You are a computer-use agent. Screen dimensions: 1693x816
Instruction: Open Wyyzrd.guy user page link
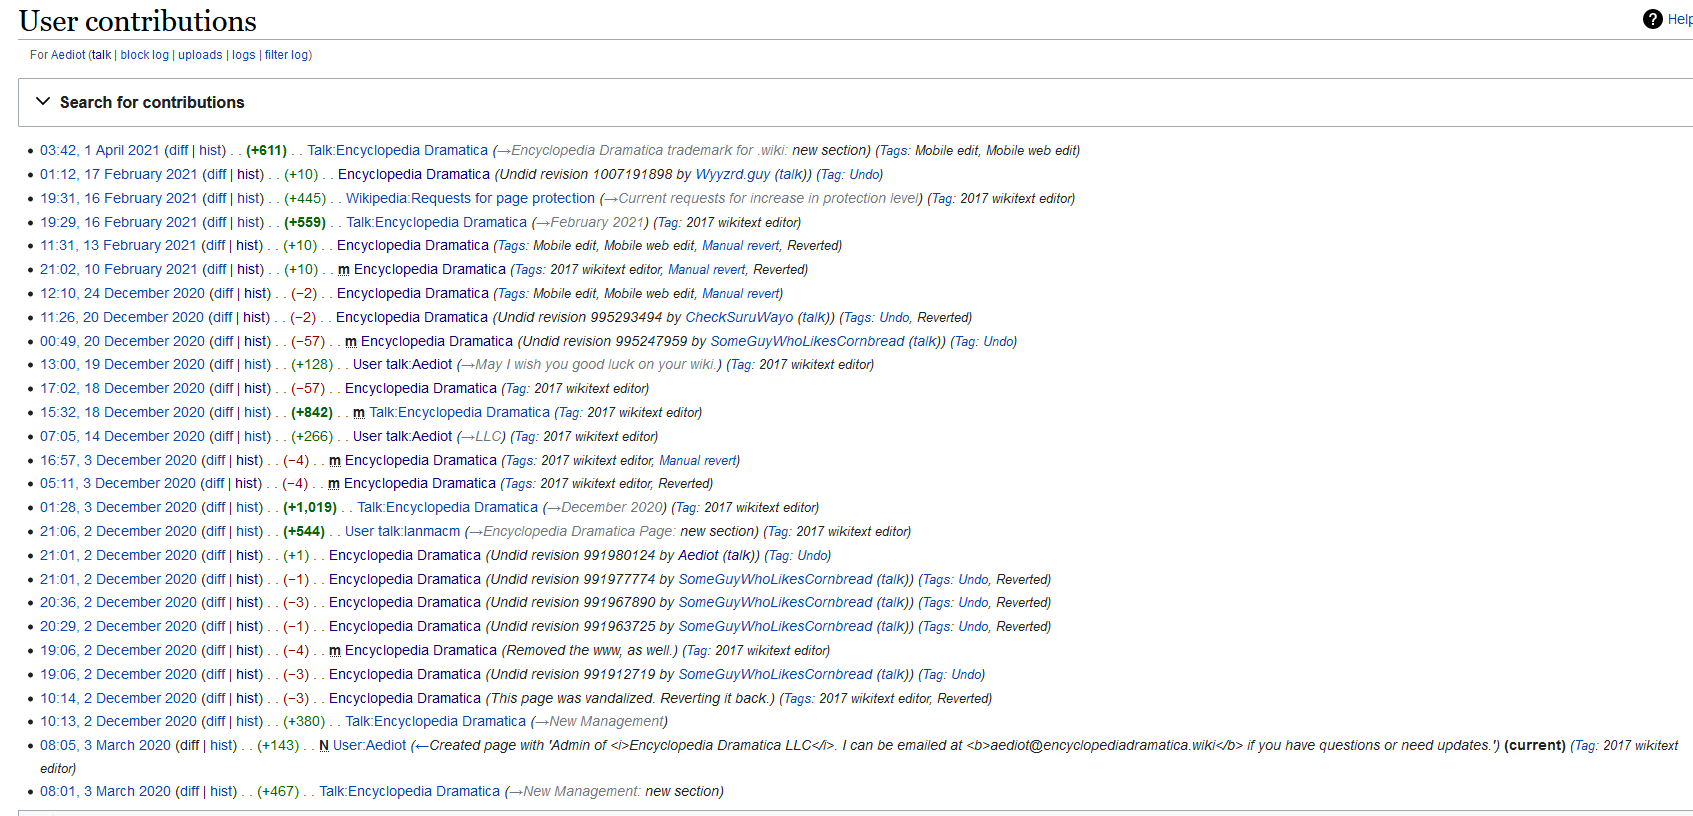coord(733,174)
